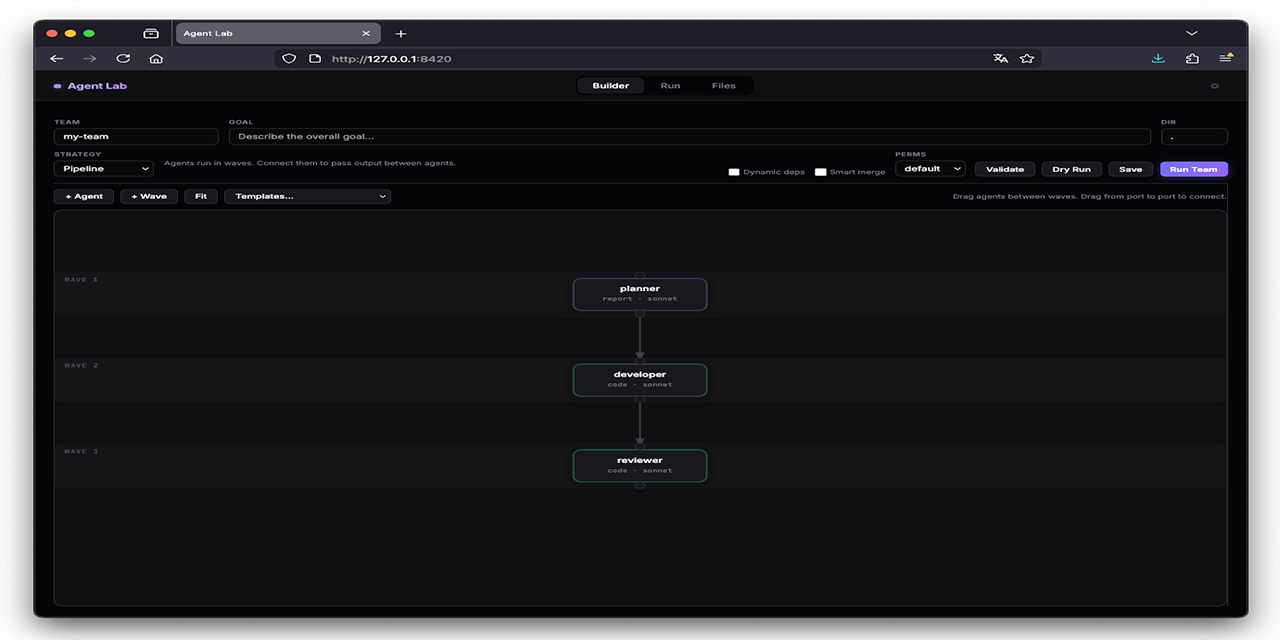The height and width of the screenshot is (640, 1280).
Task: Open the Strategy Pipeline dropdown
Action: [x=104, y=169]
